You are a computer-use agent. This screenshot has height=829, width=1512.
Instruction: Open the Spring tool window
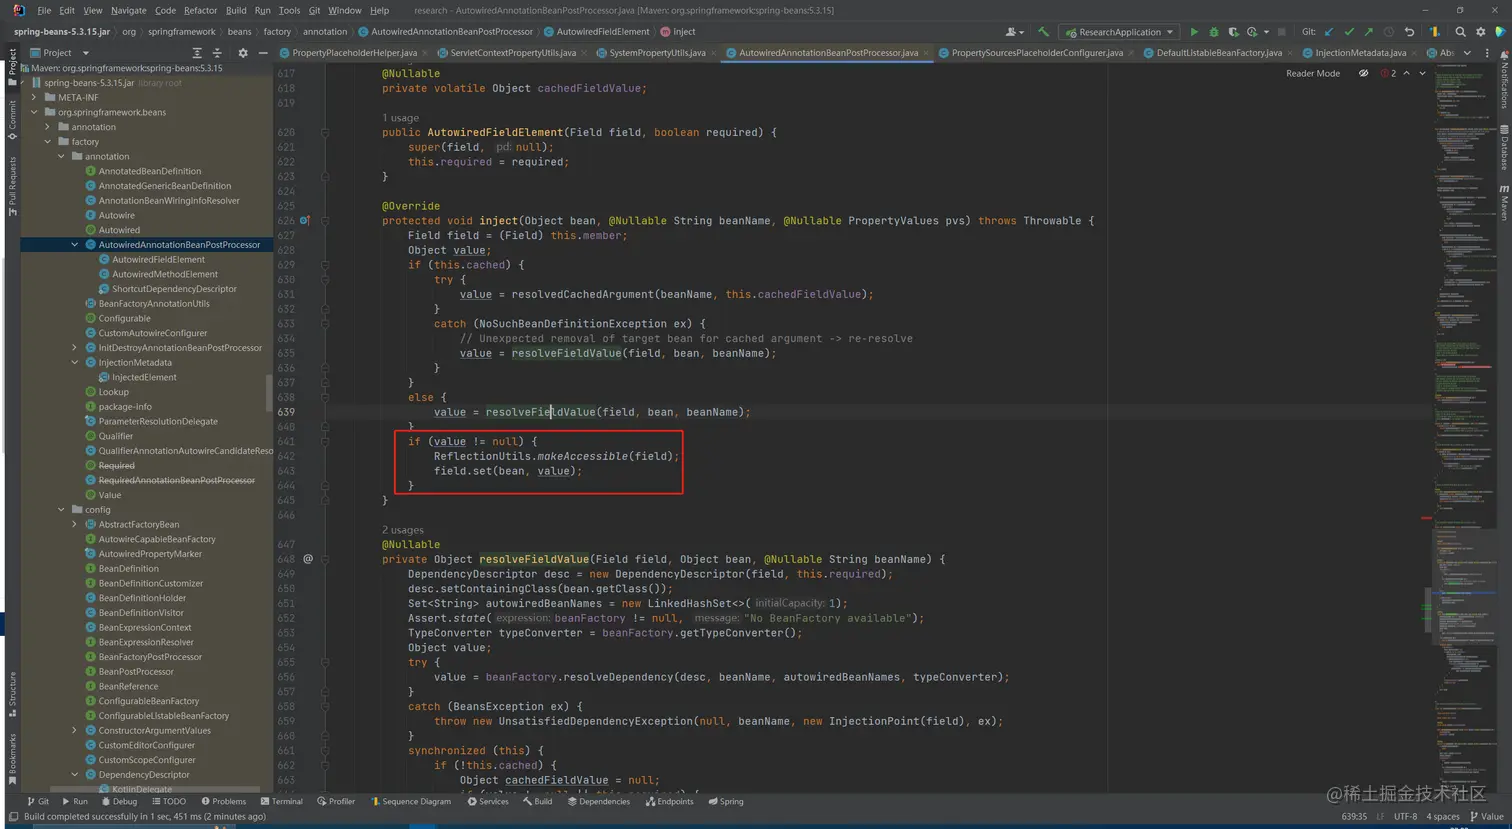726,801
